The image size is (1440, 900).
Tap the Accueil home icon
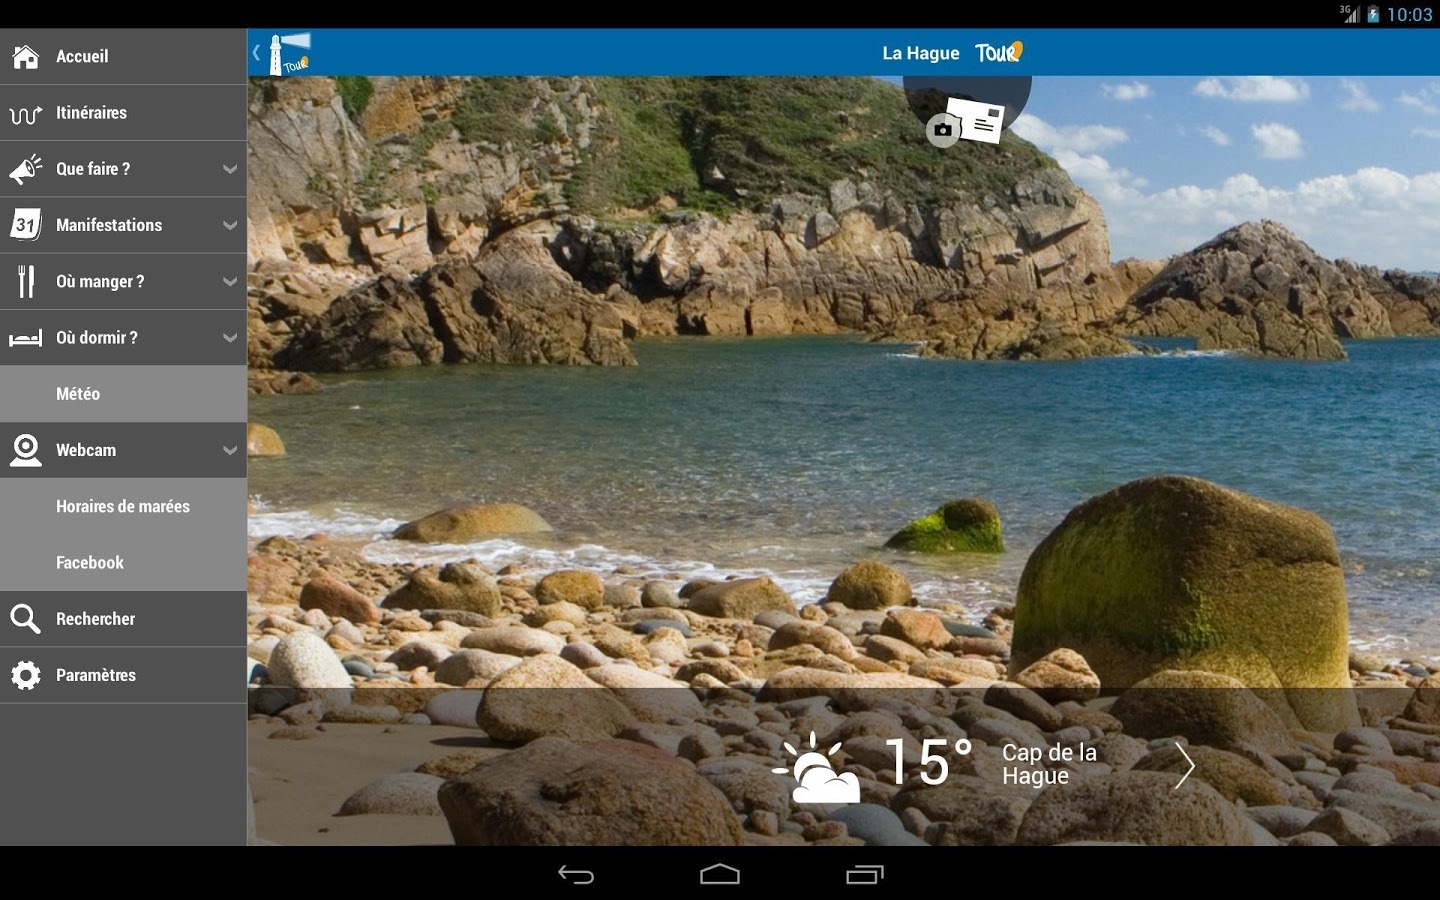pos(25,57)
